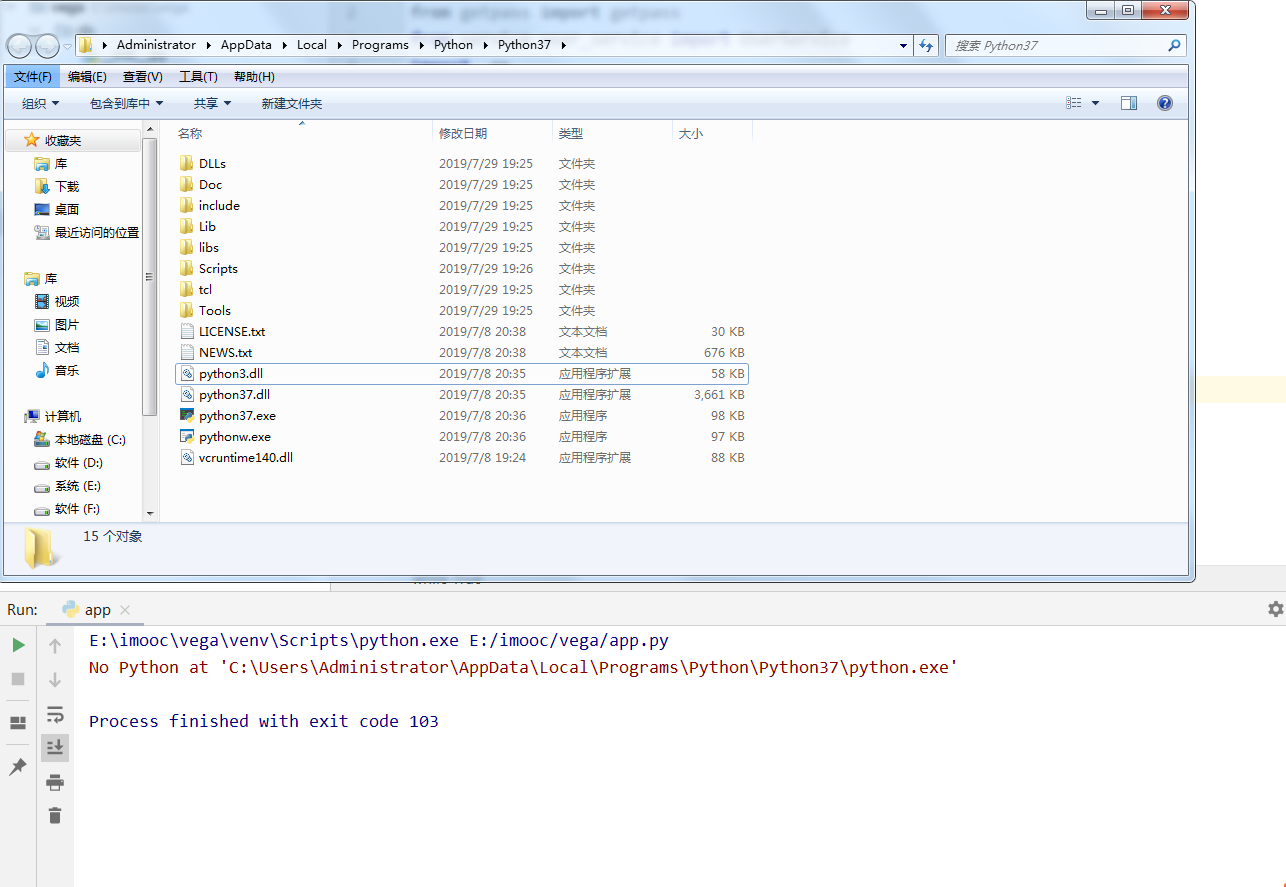1286x887 pixels.
Task: Open the 组织 dropdown
Action: [x=41, y=104]
